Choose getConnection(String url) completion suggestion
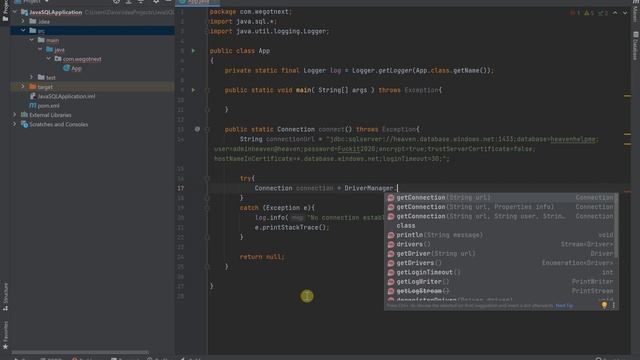The image size is (640, 360). [500, 198]
